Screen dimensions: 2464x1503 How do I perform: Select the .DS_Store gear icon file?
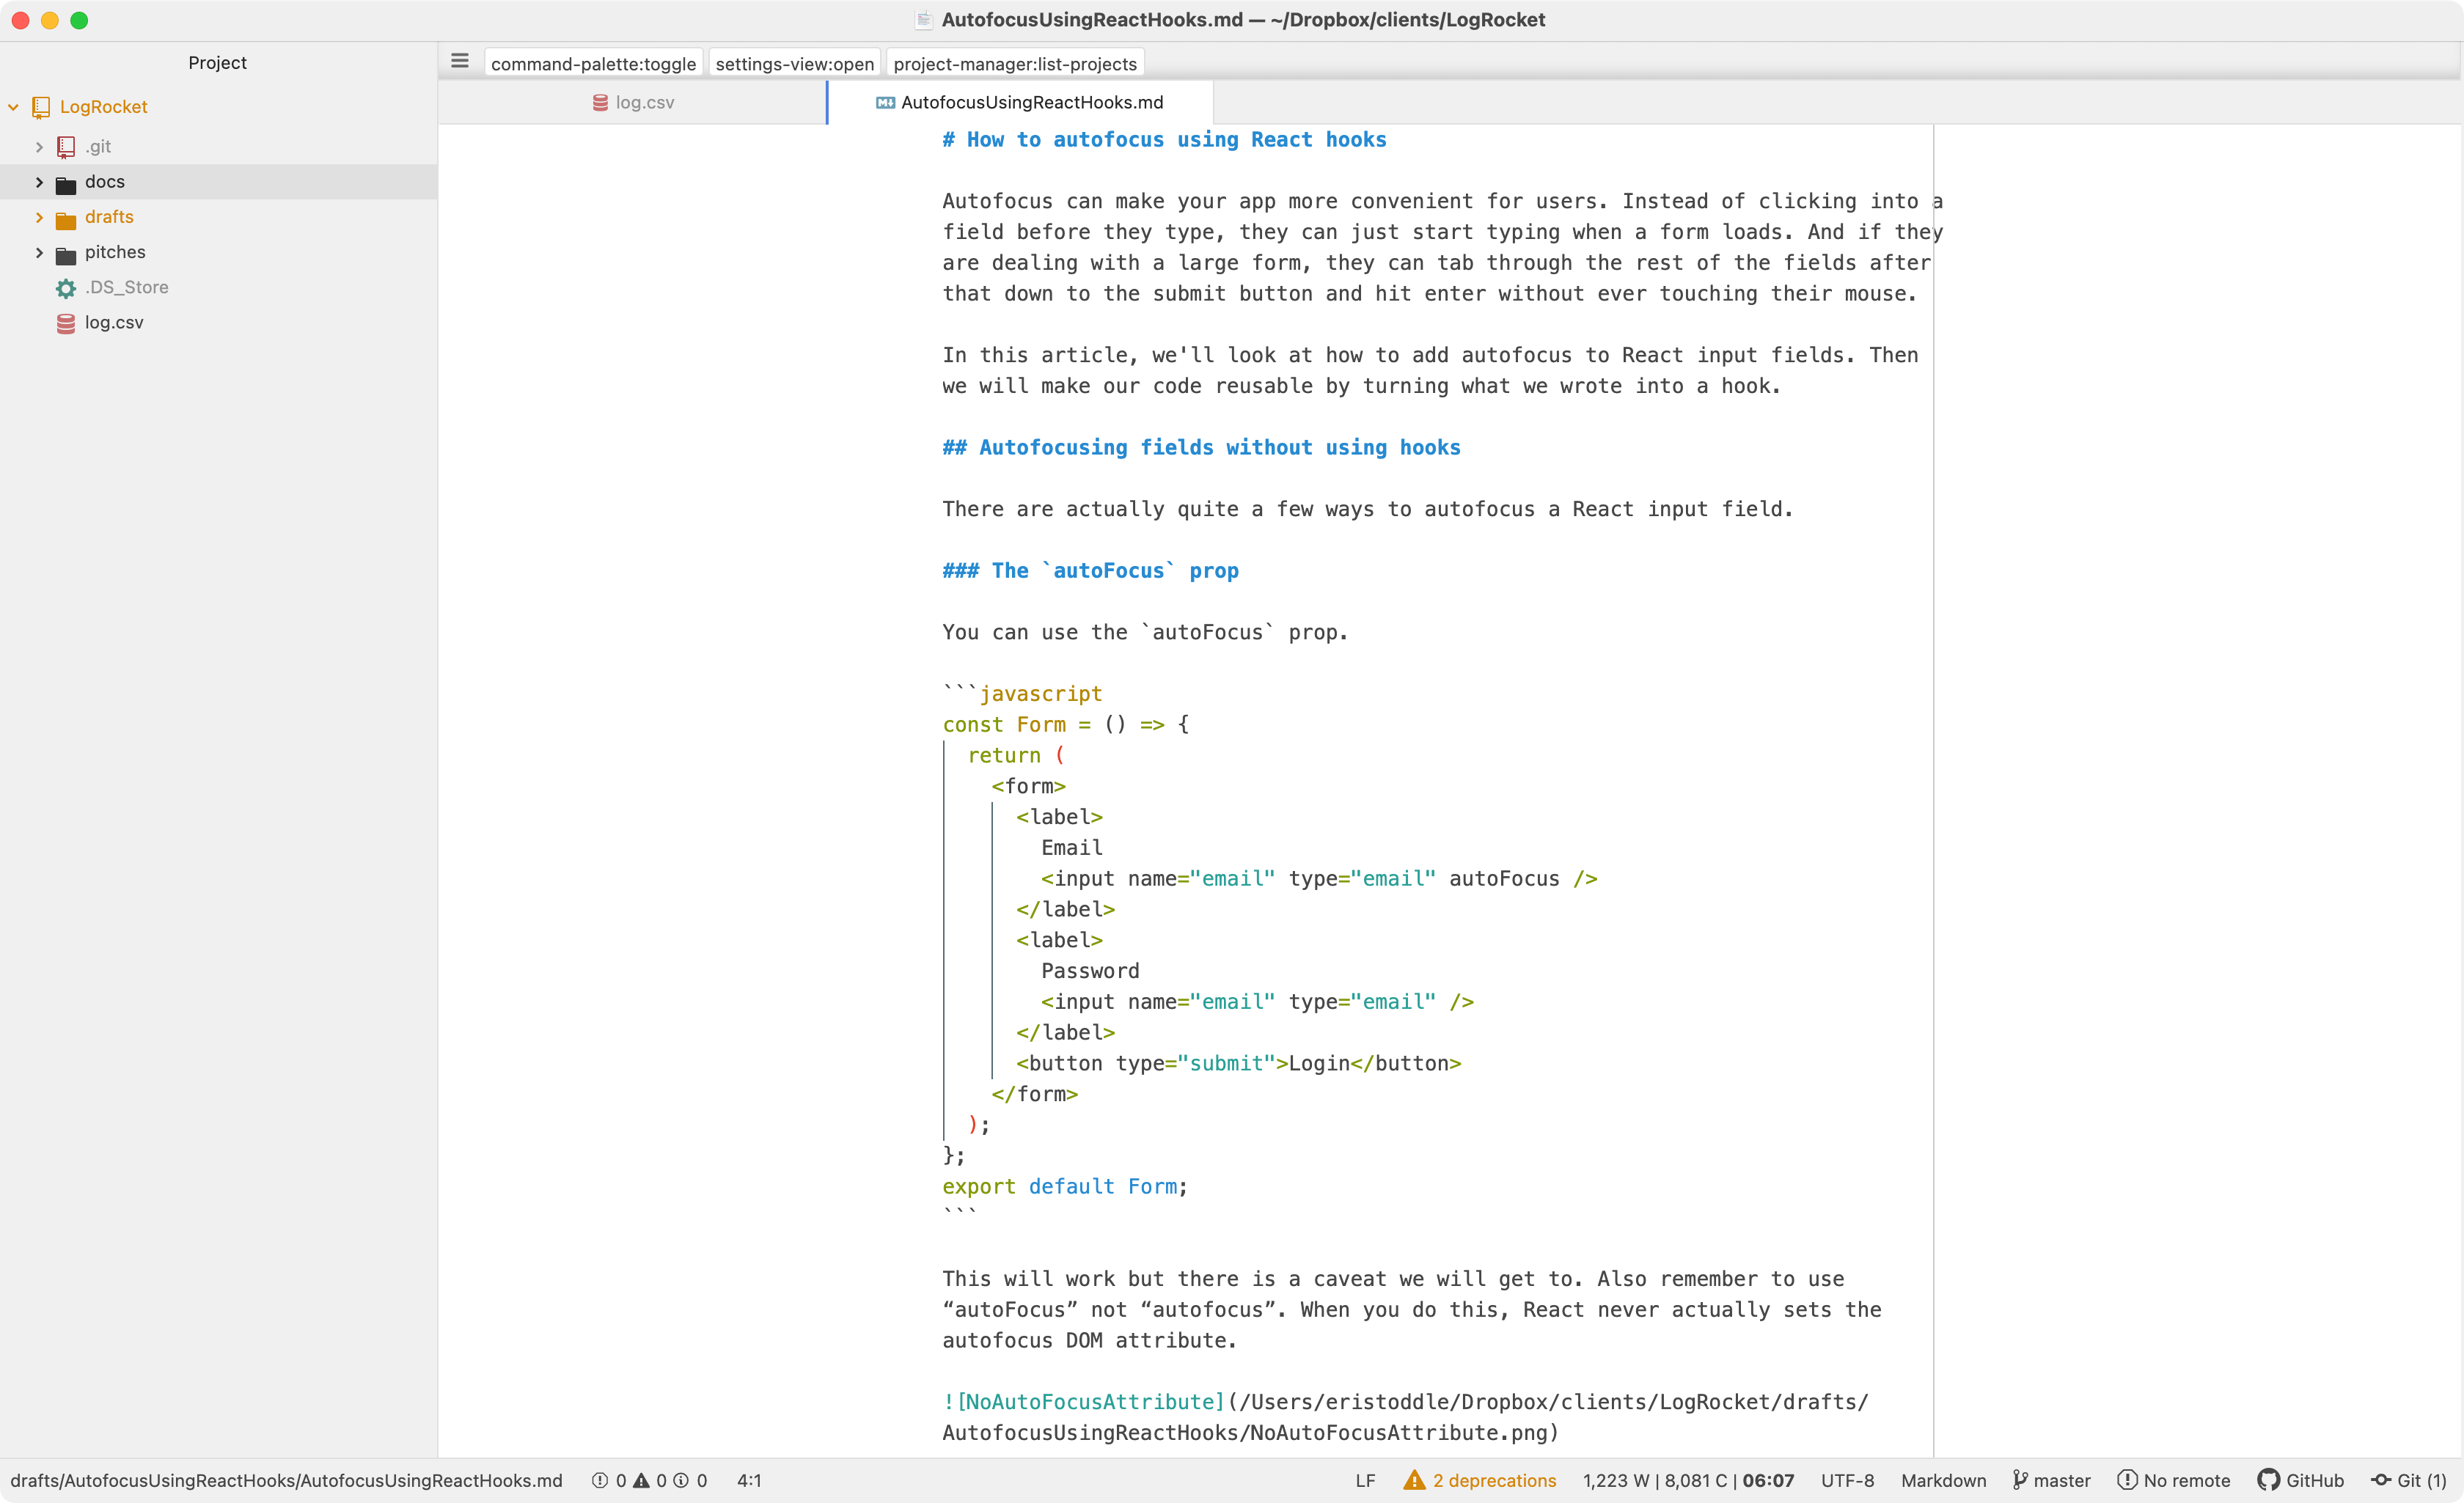click(66, 288)
